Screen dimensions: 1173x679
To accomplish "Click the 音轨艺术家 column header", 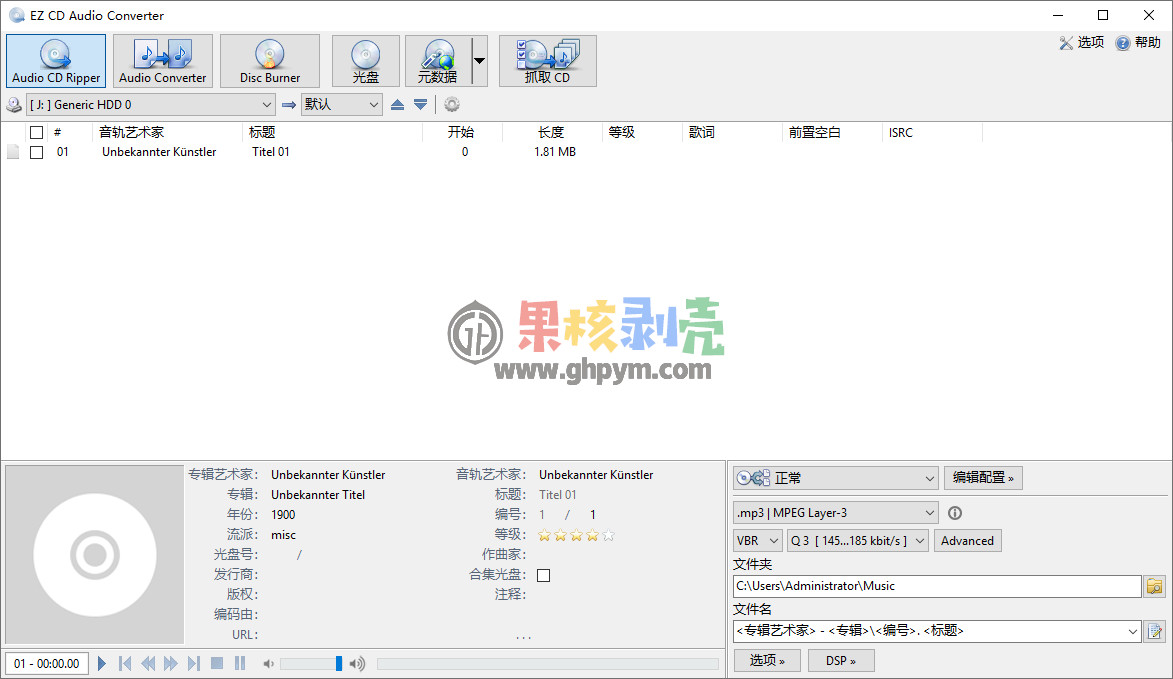I will tap(132, 132).
